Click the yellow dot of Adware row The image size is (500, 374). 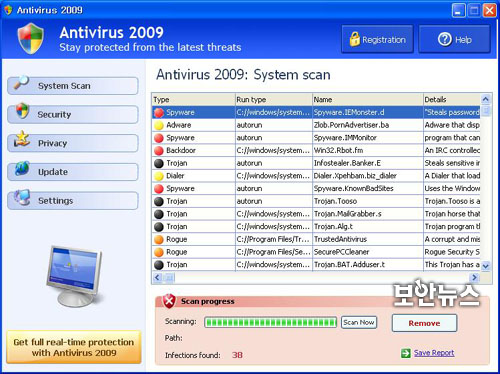coord(159,125)
